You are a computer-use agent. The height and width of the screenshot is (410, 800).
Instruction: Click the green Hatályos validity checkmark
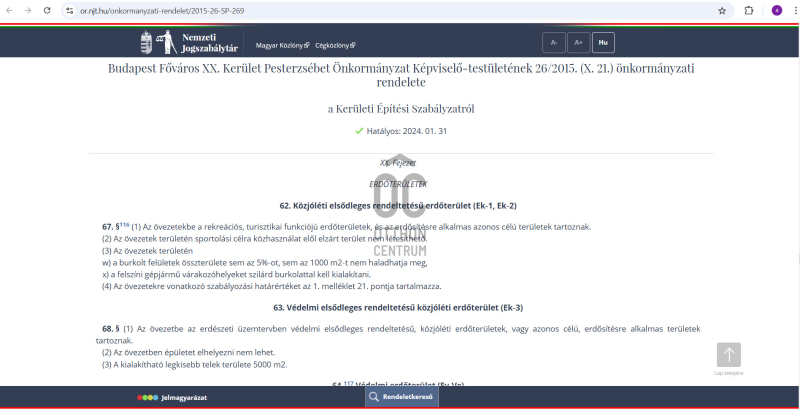click(359, 131)
